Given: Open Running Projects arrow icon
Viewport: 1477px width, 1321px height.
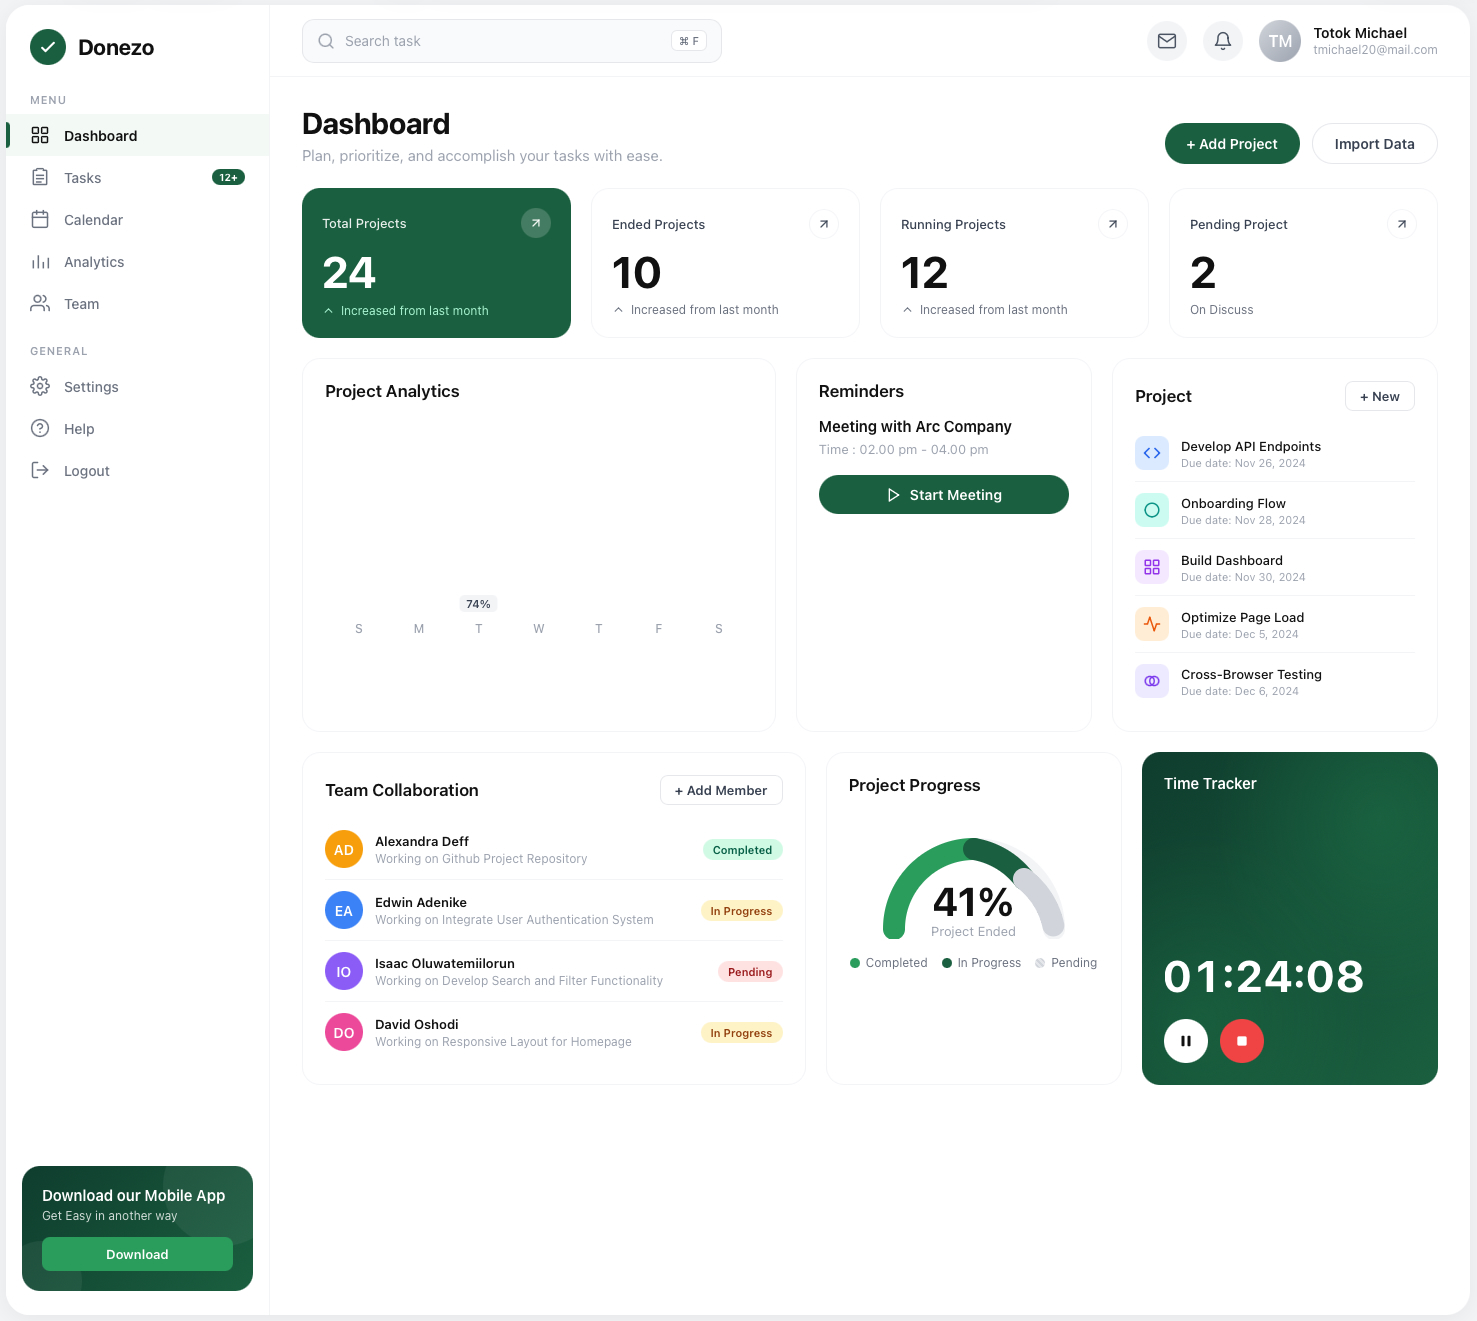Looking at the screenshot, I should [x=1113, y=224].
